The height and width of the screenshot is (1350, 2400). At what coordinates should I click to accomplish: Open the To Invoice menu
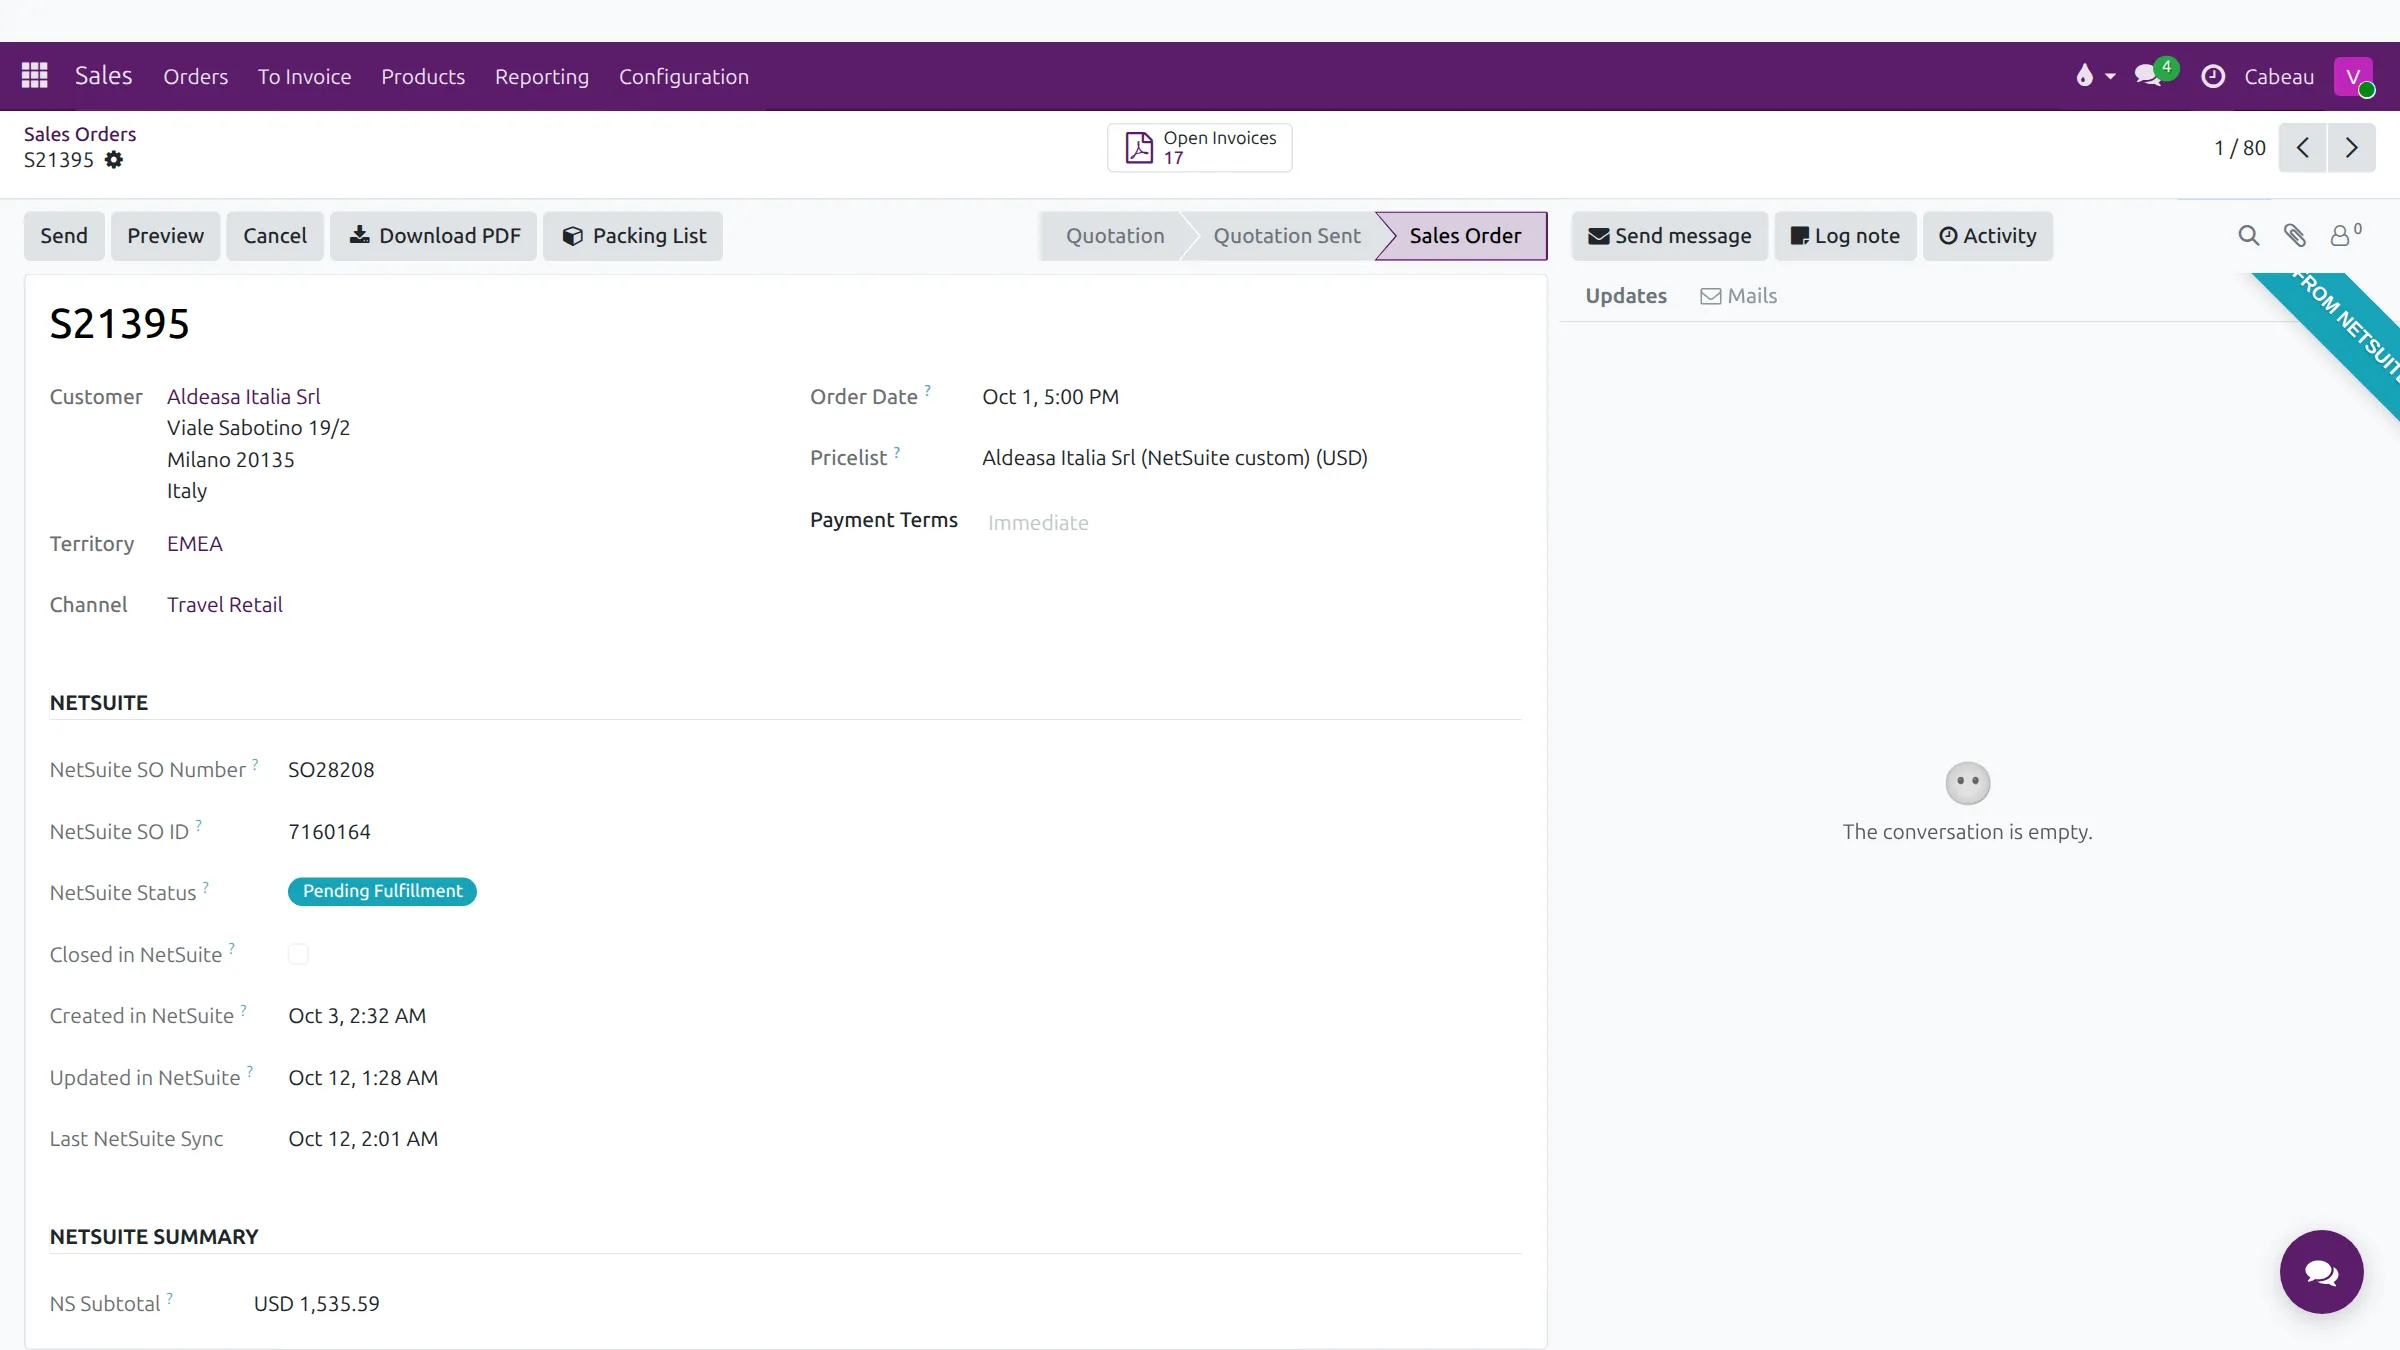(x=304, y=76)
